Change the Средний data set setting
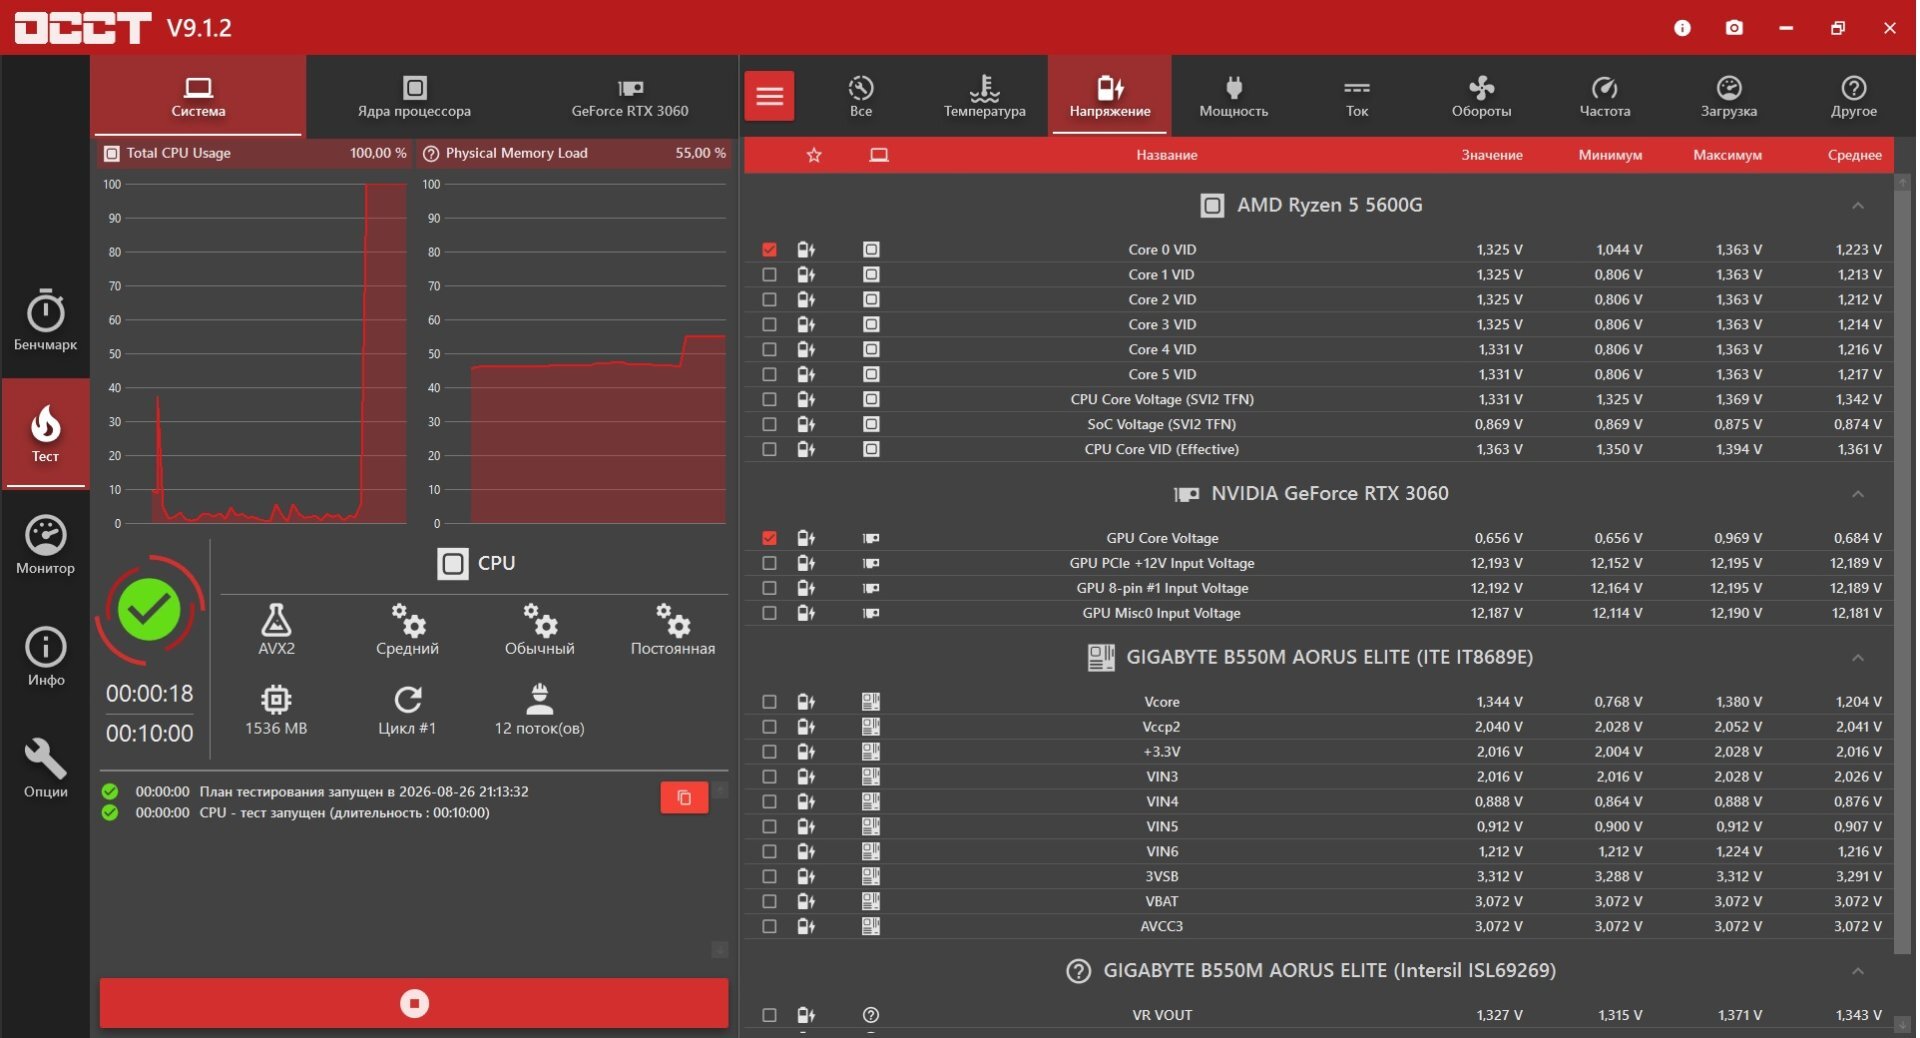Image resolution: width=1920 pixels, height=1038 pixels. pos(407,629)
